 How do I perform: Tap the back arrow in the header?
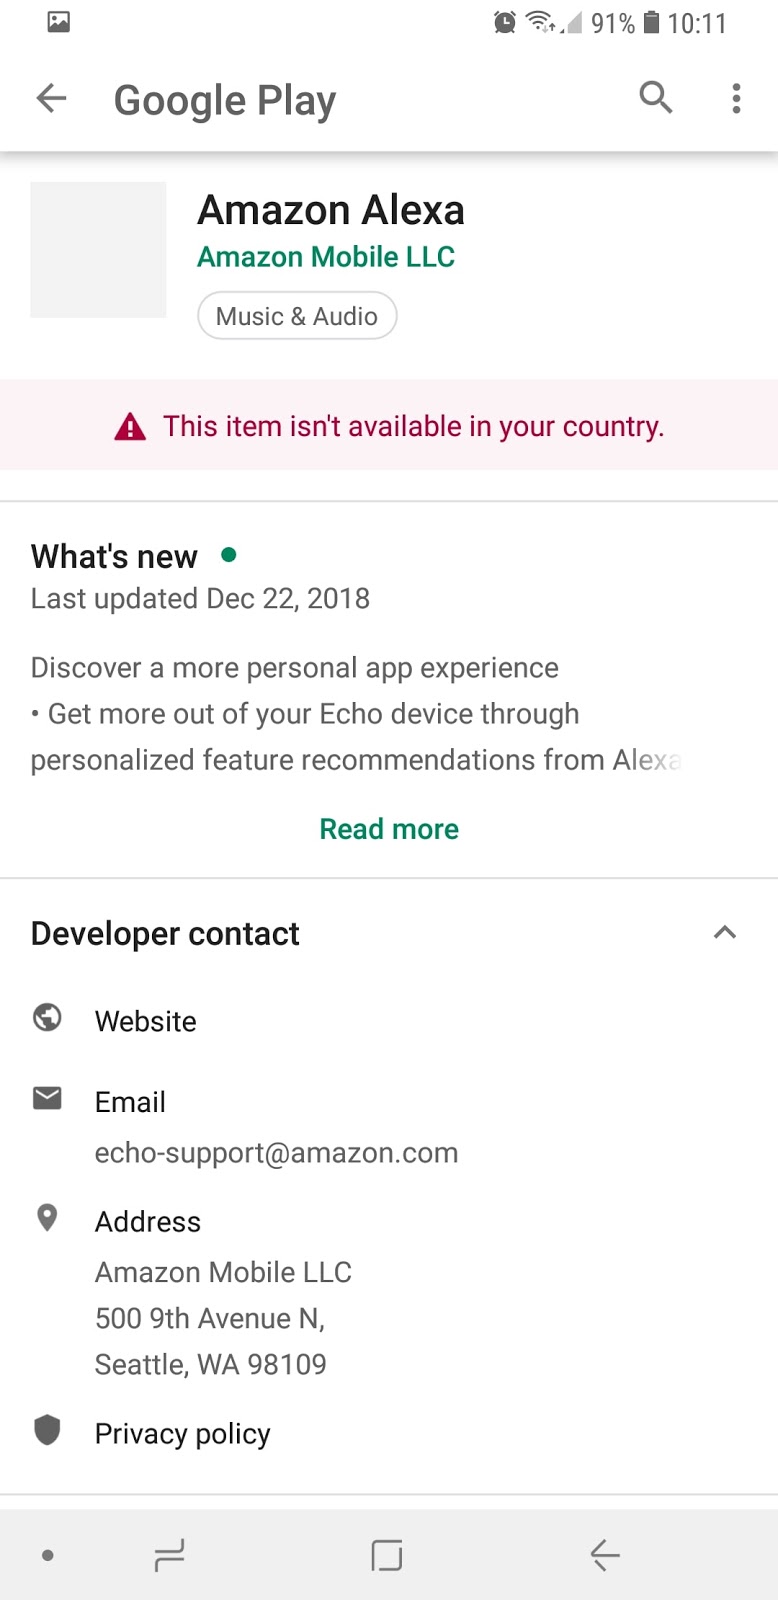coord(51,98)
